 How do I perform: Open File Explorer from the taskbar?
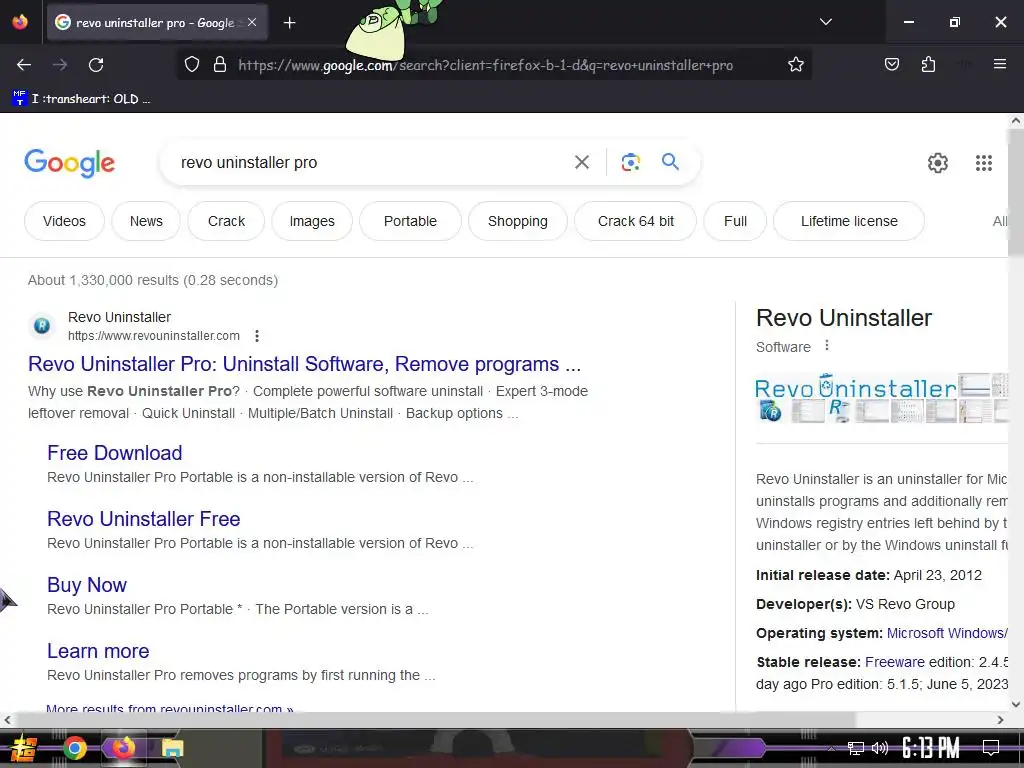coord(172,748)
